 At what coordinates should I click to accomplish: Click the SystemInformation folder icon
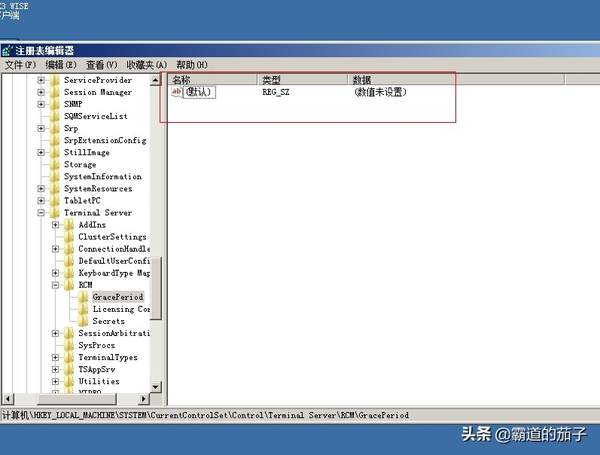tap(55, 177)
